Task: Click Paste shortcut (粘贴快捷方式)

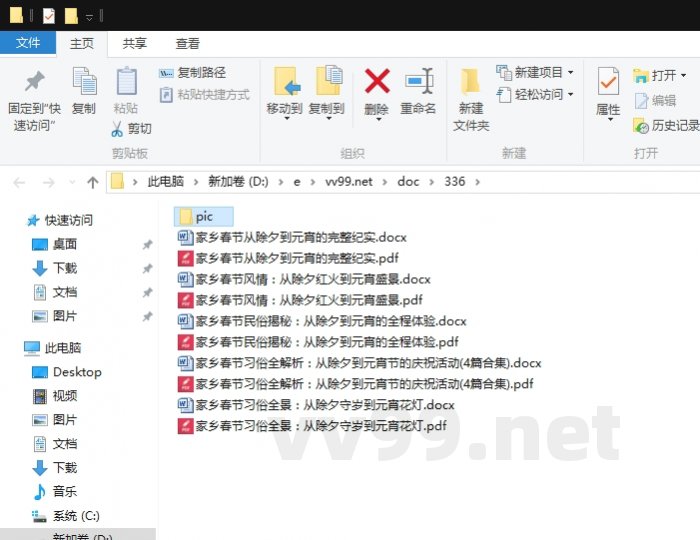Action: coord(204,95)
